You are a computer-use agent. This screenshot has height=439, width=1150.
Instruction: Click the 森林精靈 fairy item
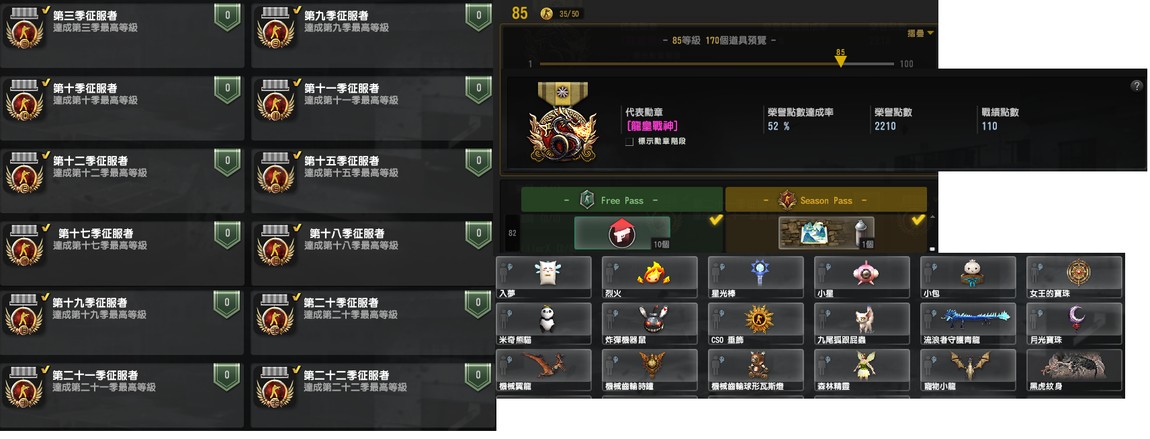pyautogui.click(x=862, y=370)
